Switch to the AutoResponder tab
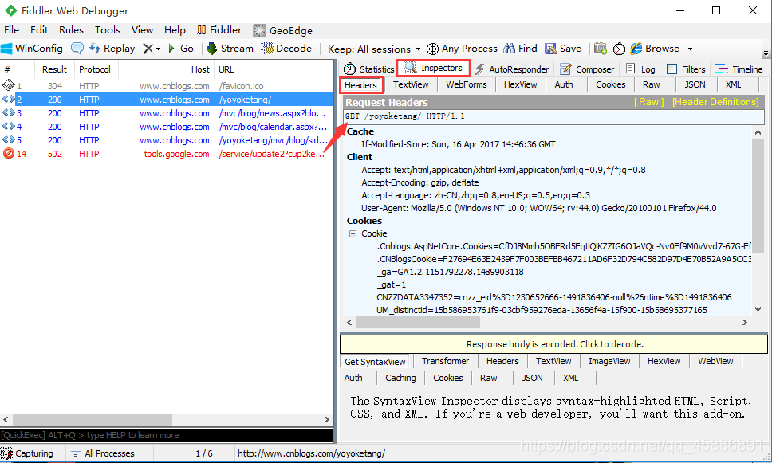 [x=512, y=69]
